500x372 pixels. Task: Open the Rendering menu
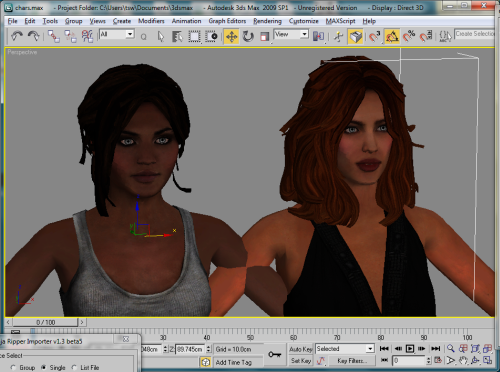click(267, 21)
